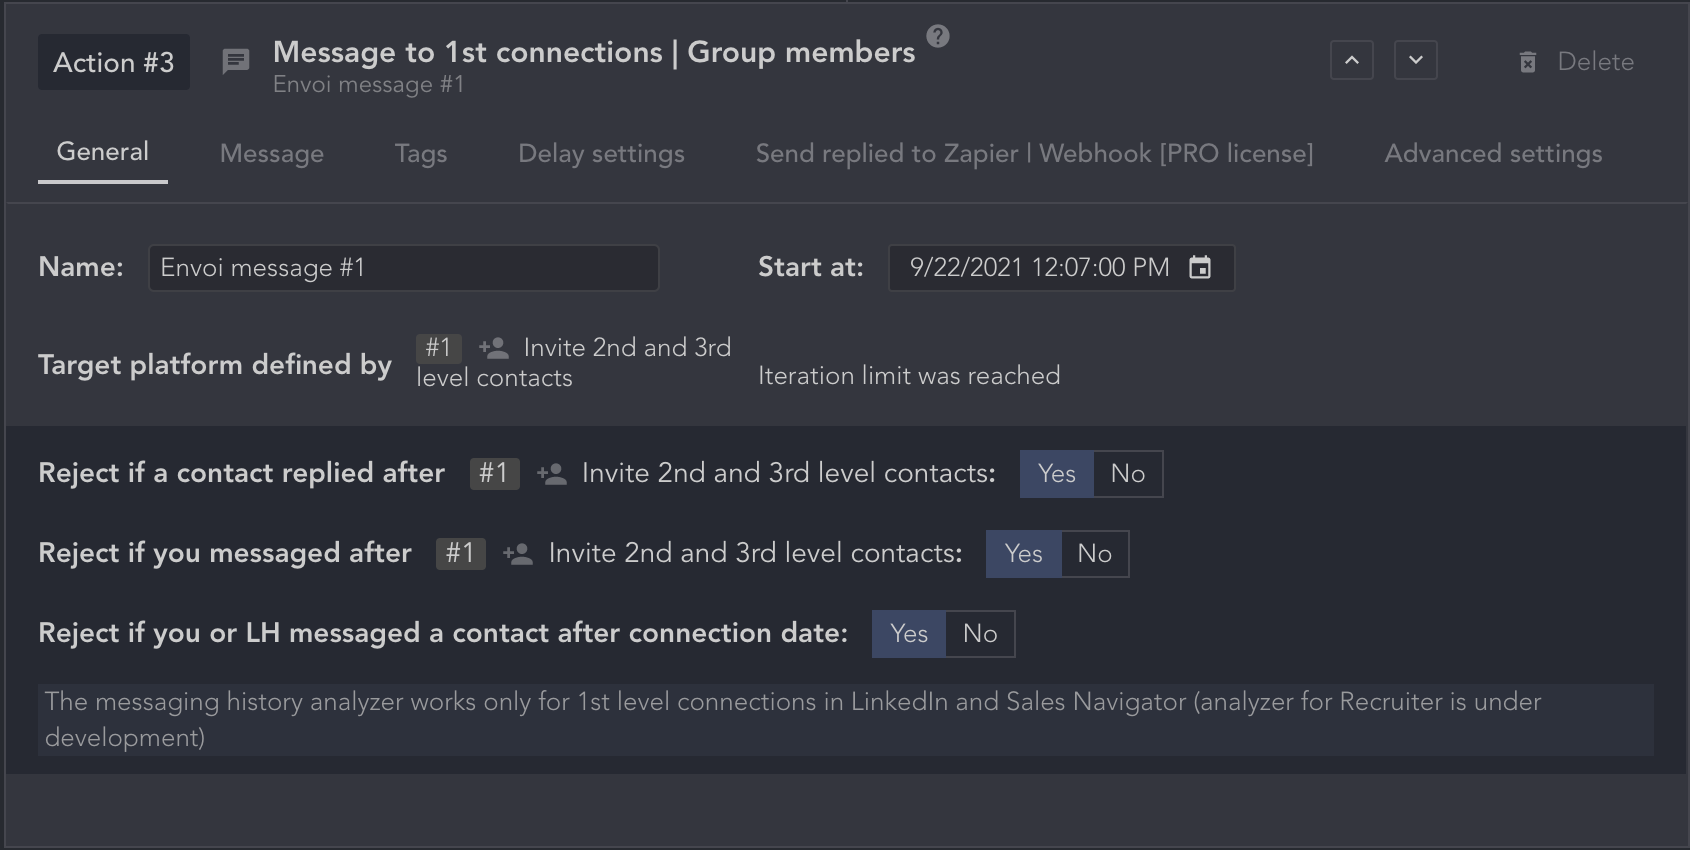1690x850 pixels.
Task: Click the Name input field
Action: coord(403,267)
